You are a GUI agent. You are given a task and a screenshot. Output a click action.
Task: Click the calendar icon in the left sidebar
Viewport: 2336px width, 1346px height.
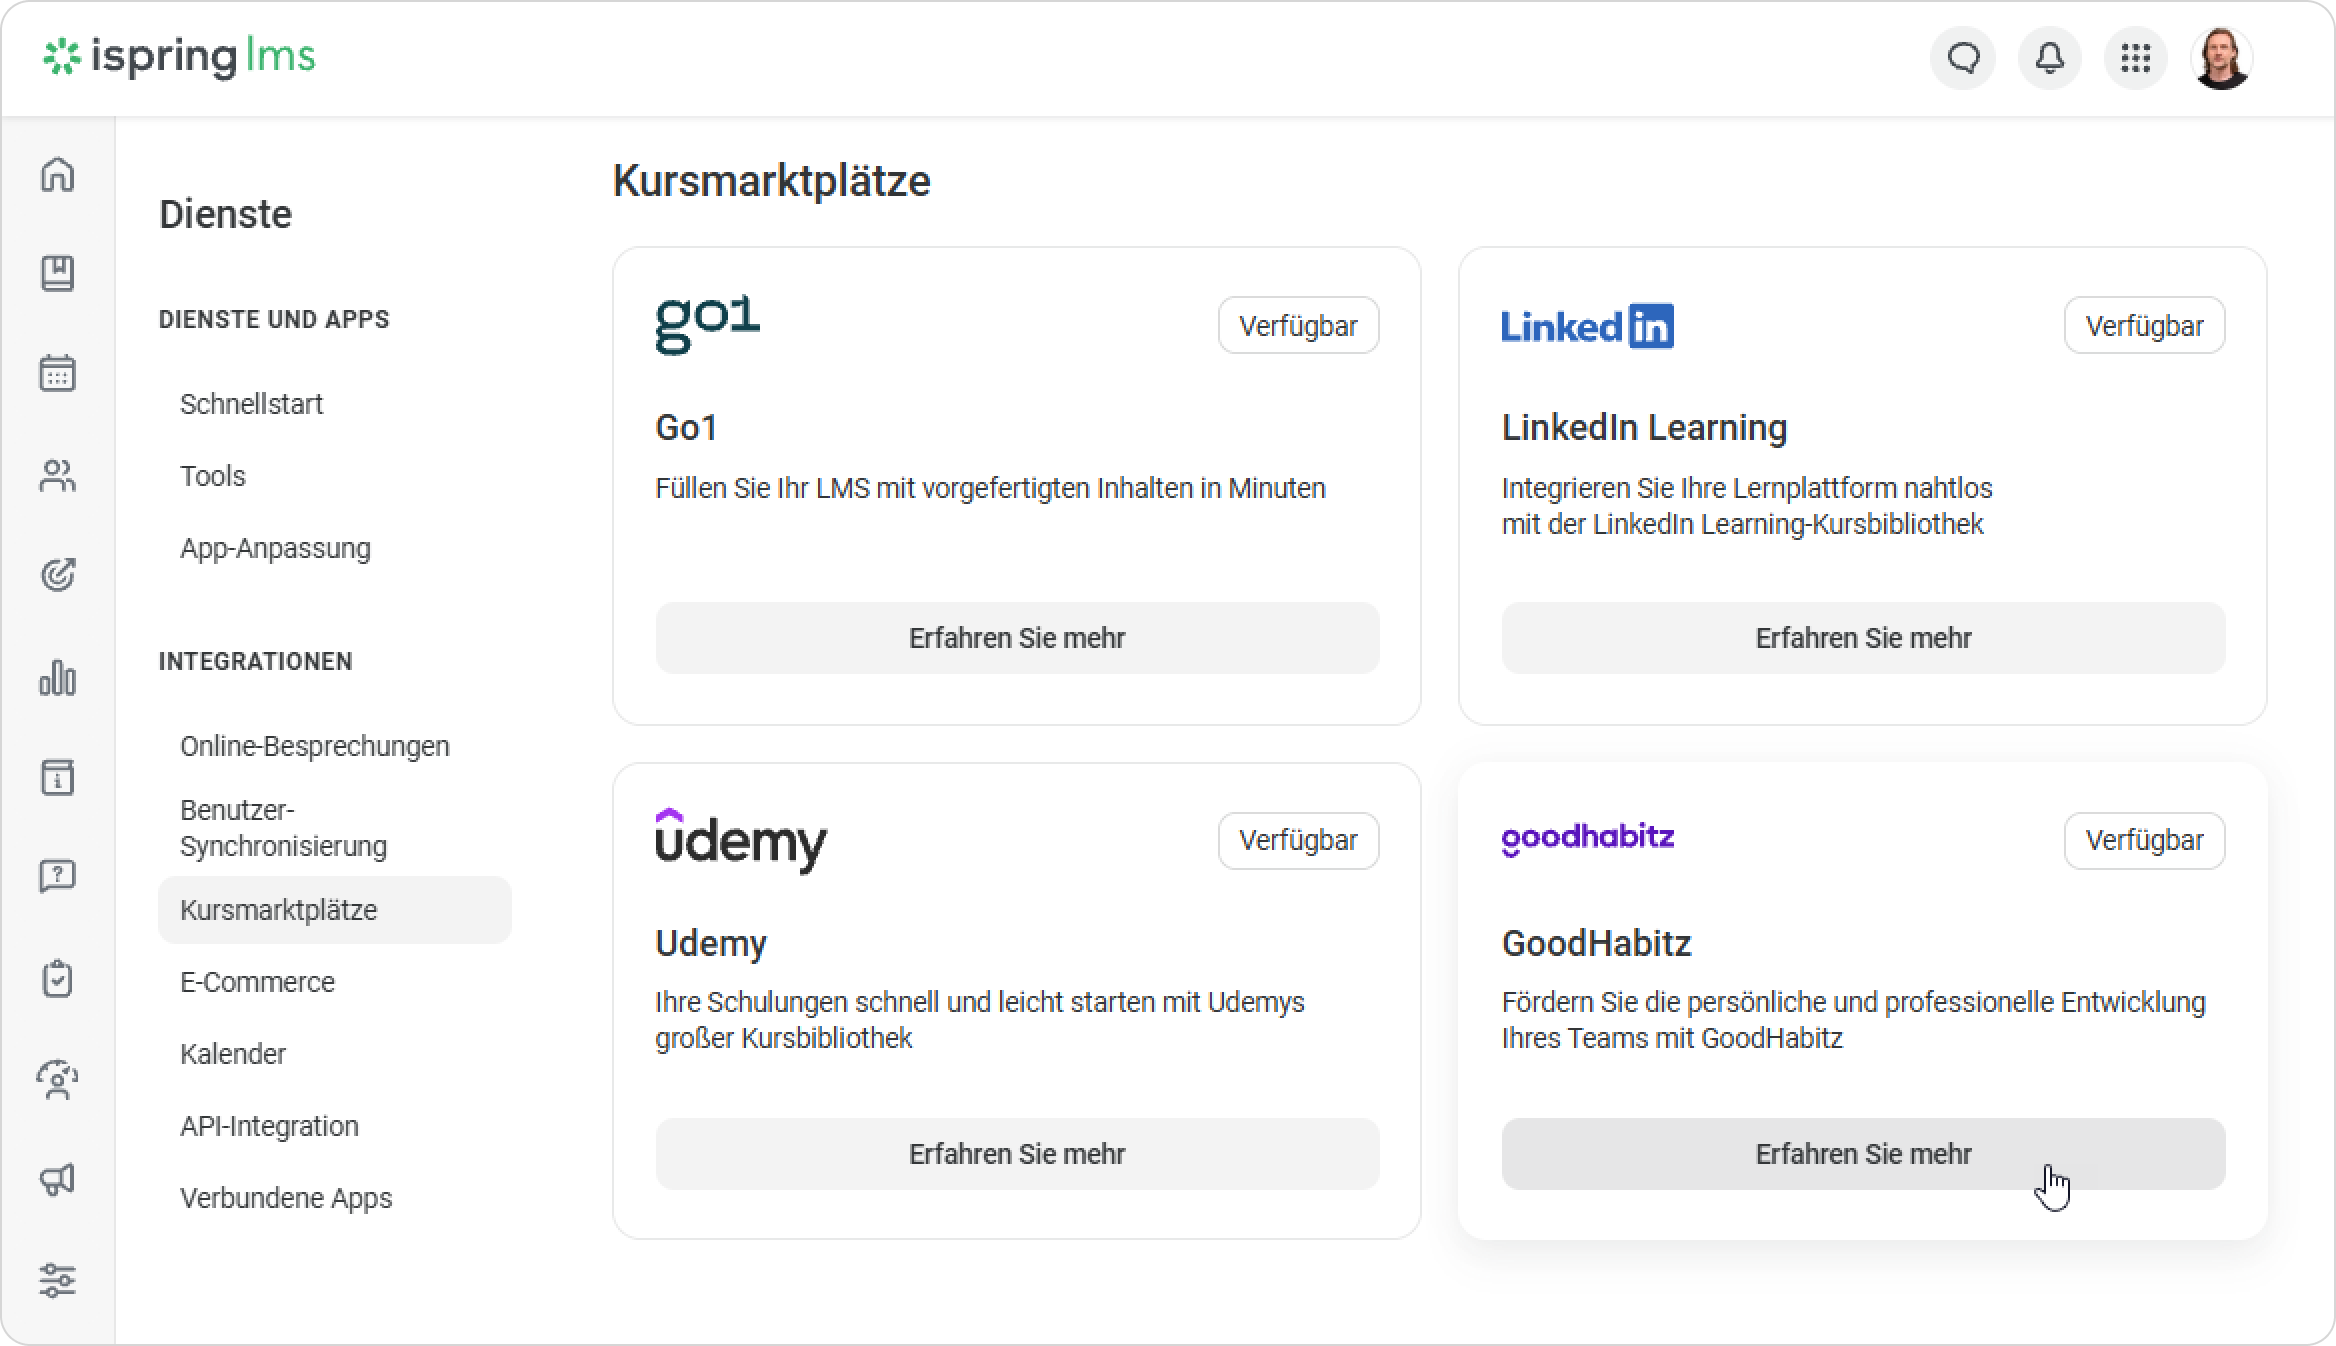click(57, 374)
